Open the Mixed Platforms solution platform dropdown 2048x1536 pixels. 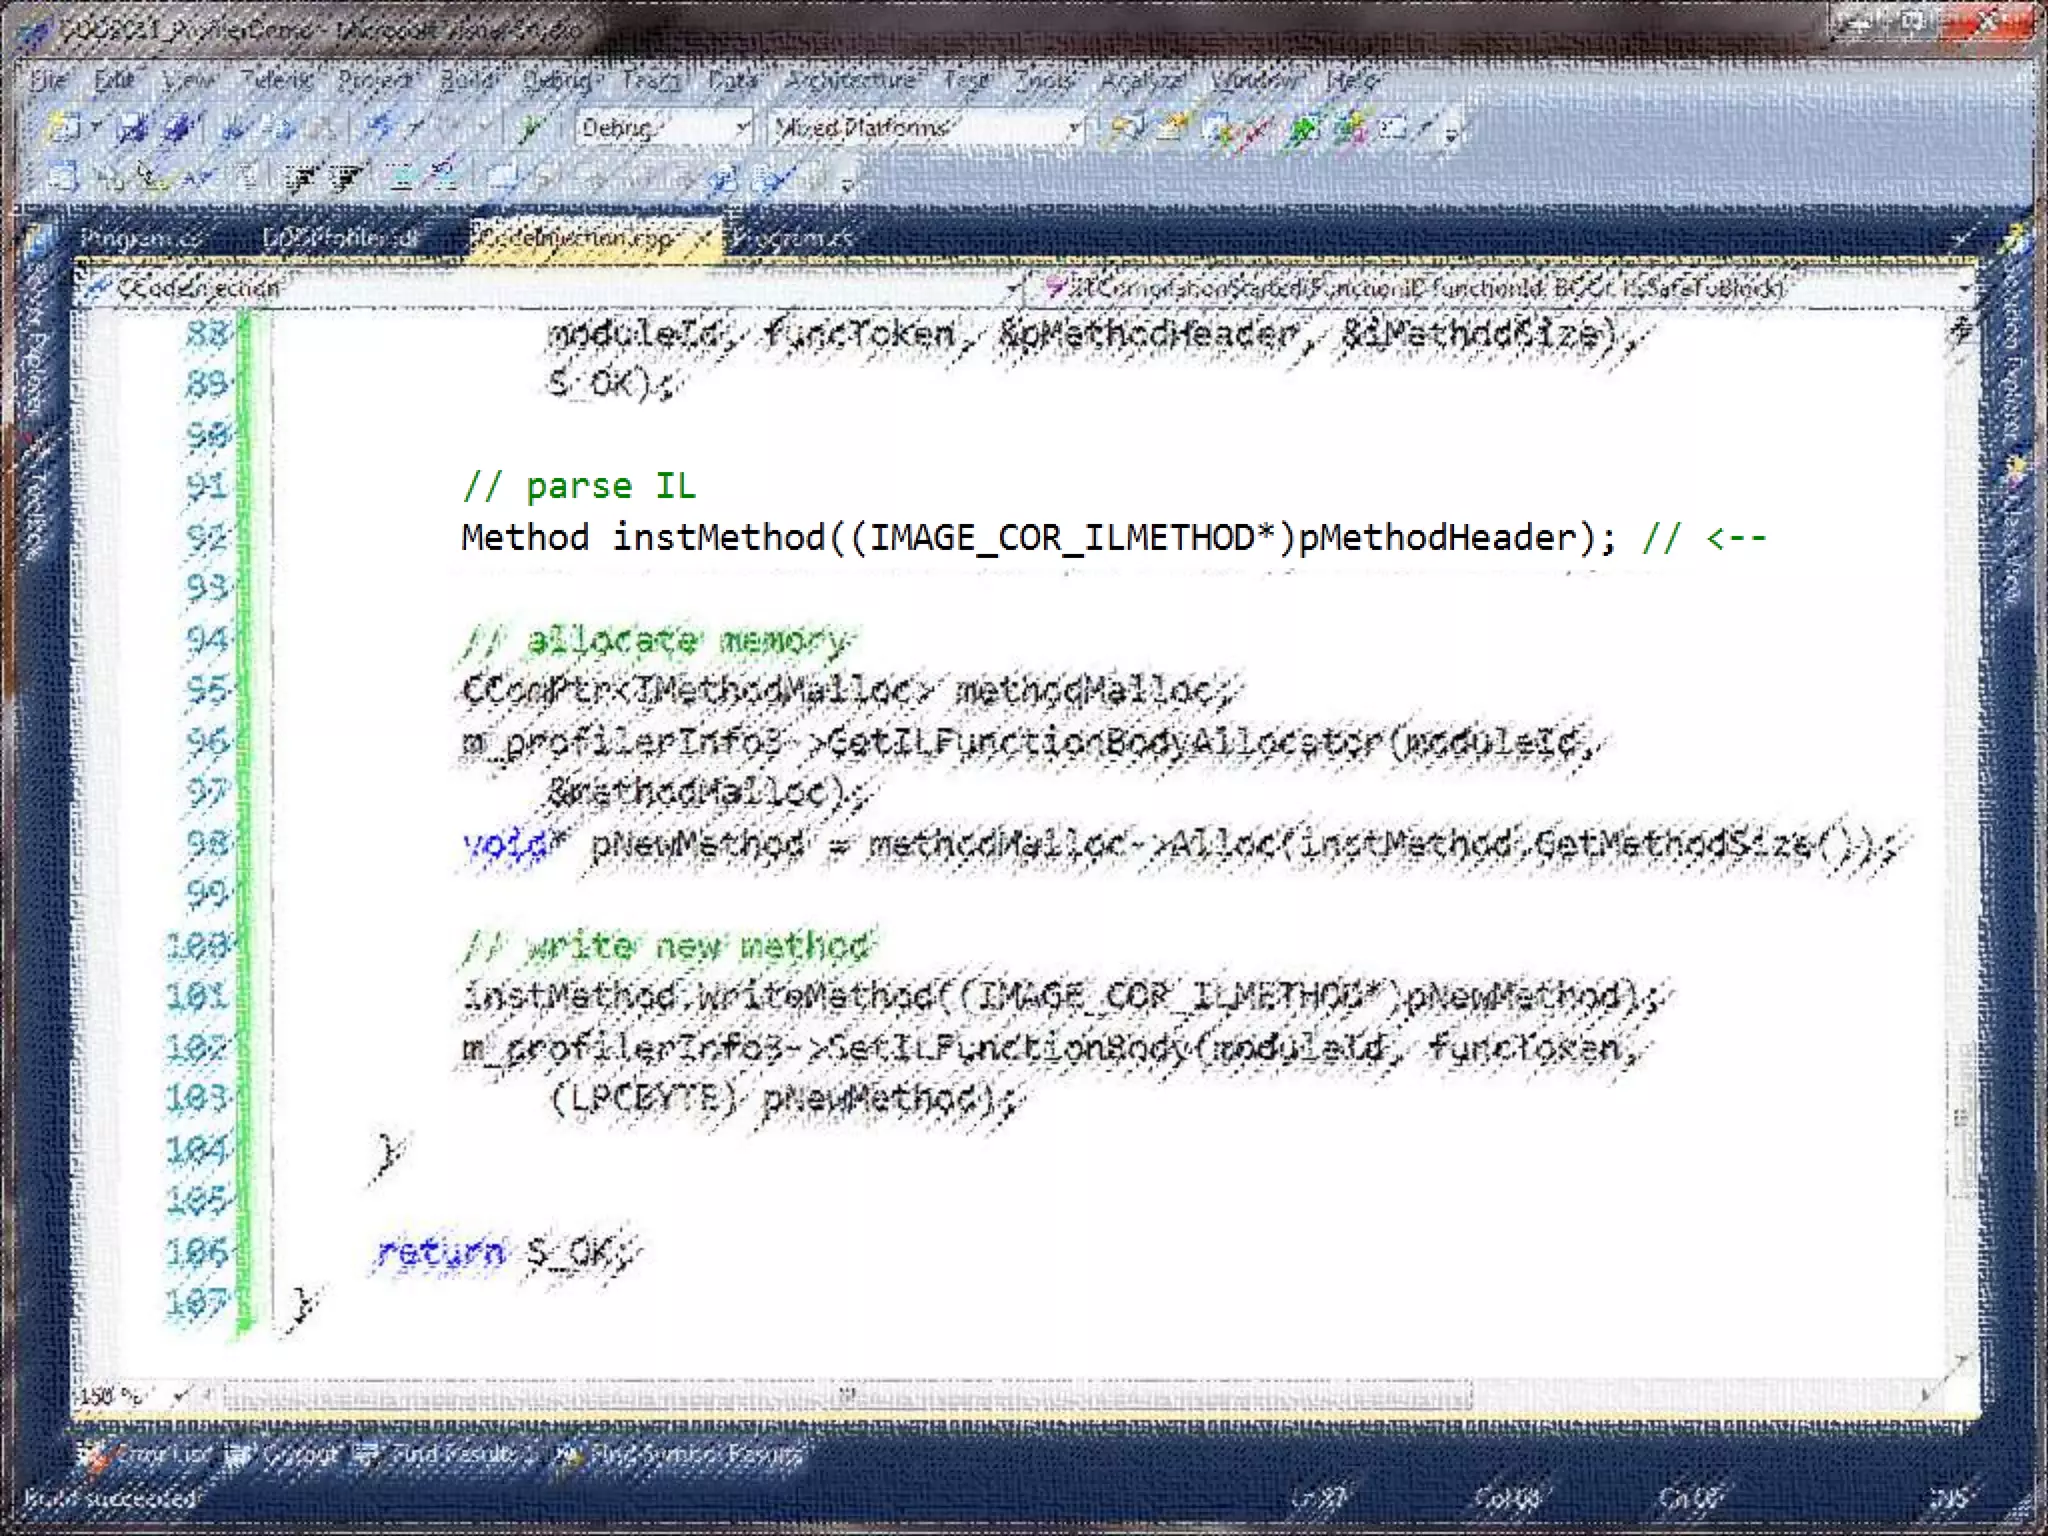click(x=1073, y=128)
